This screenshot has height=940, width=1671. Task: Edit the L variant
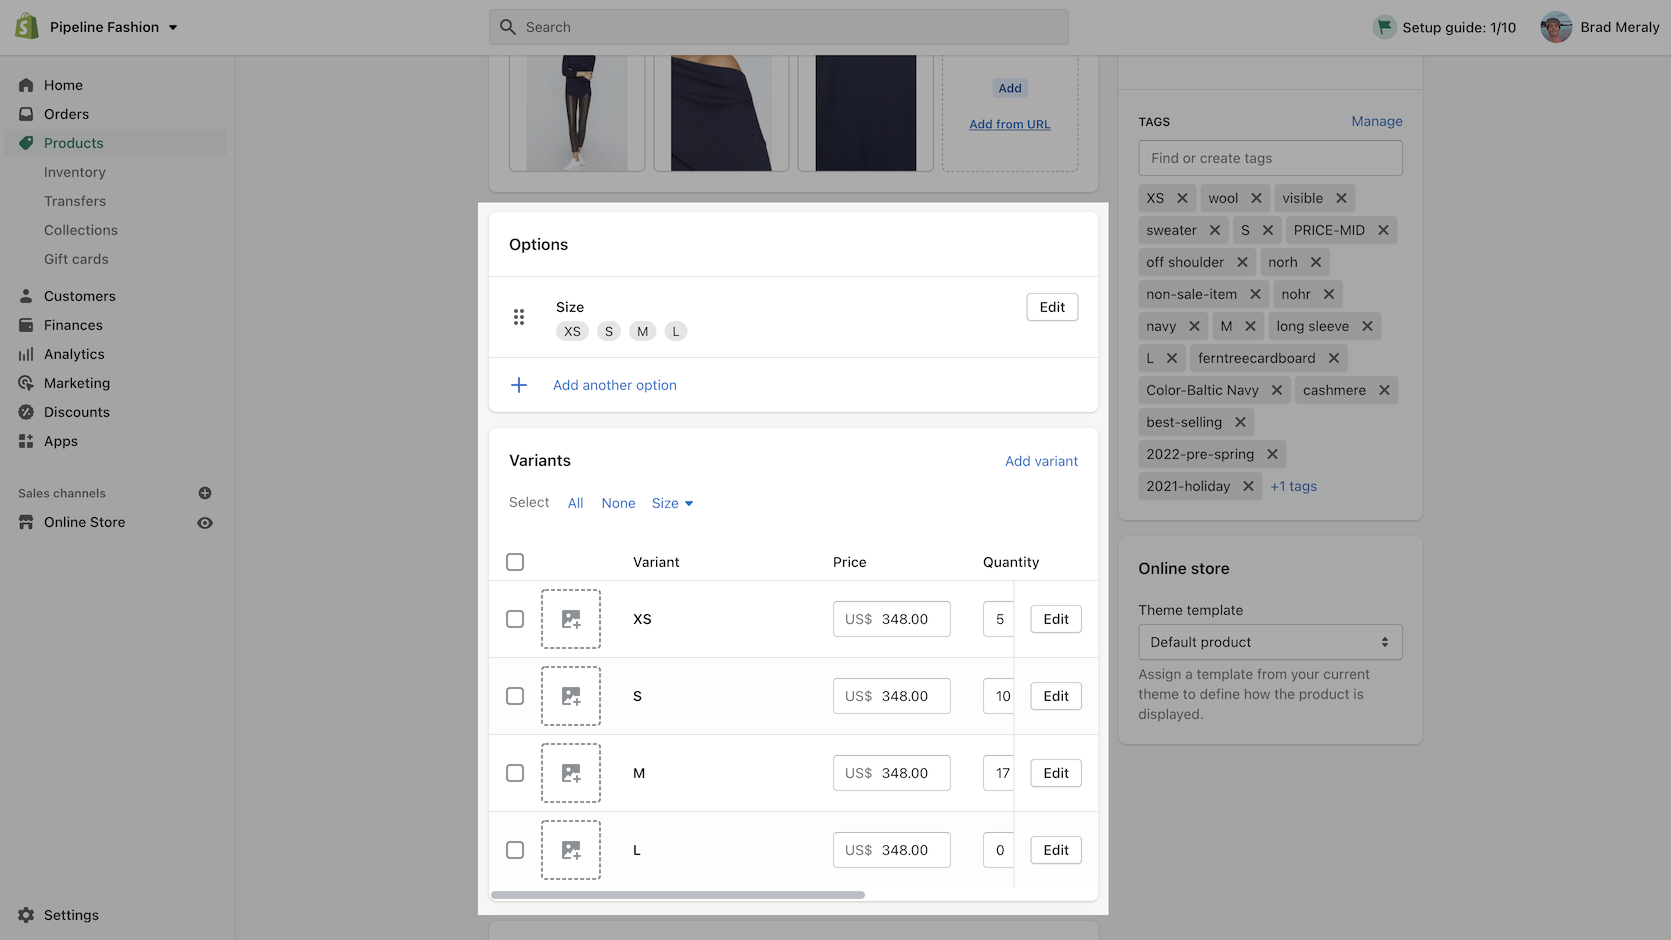(1056, 850)
